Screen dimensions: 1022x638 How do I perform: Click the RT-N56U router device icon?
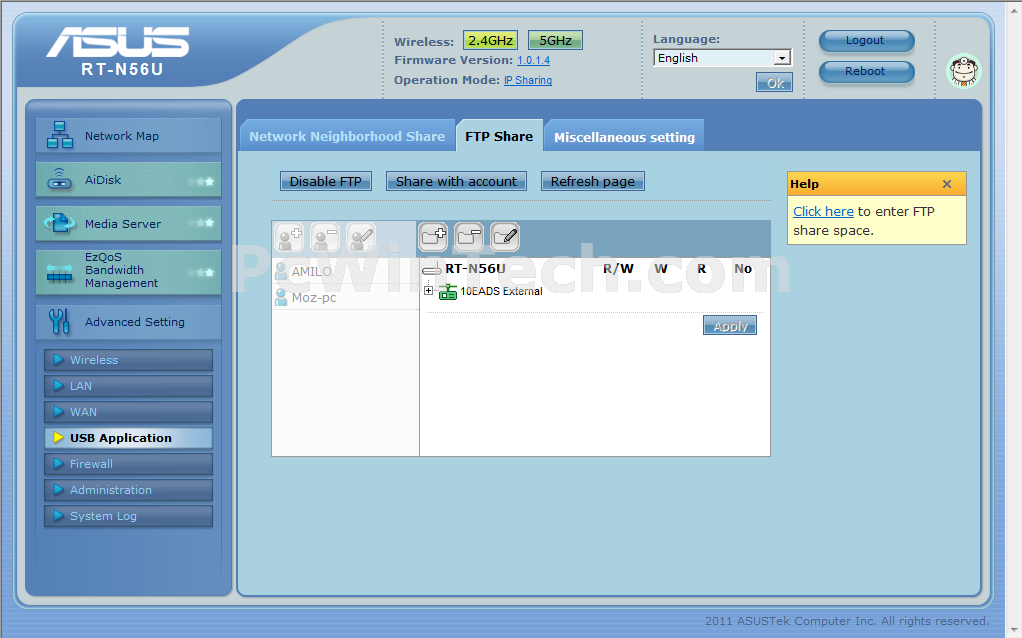tap(431, 269)
